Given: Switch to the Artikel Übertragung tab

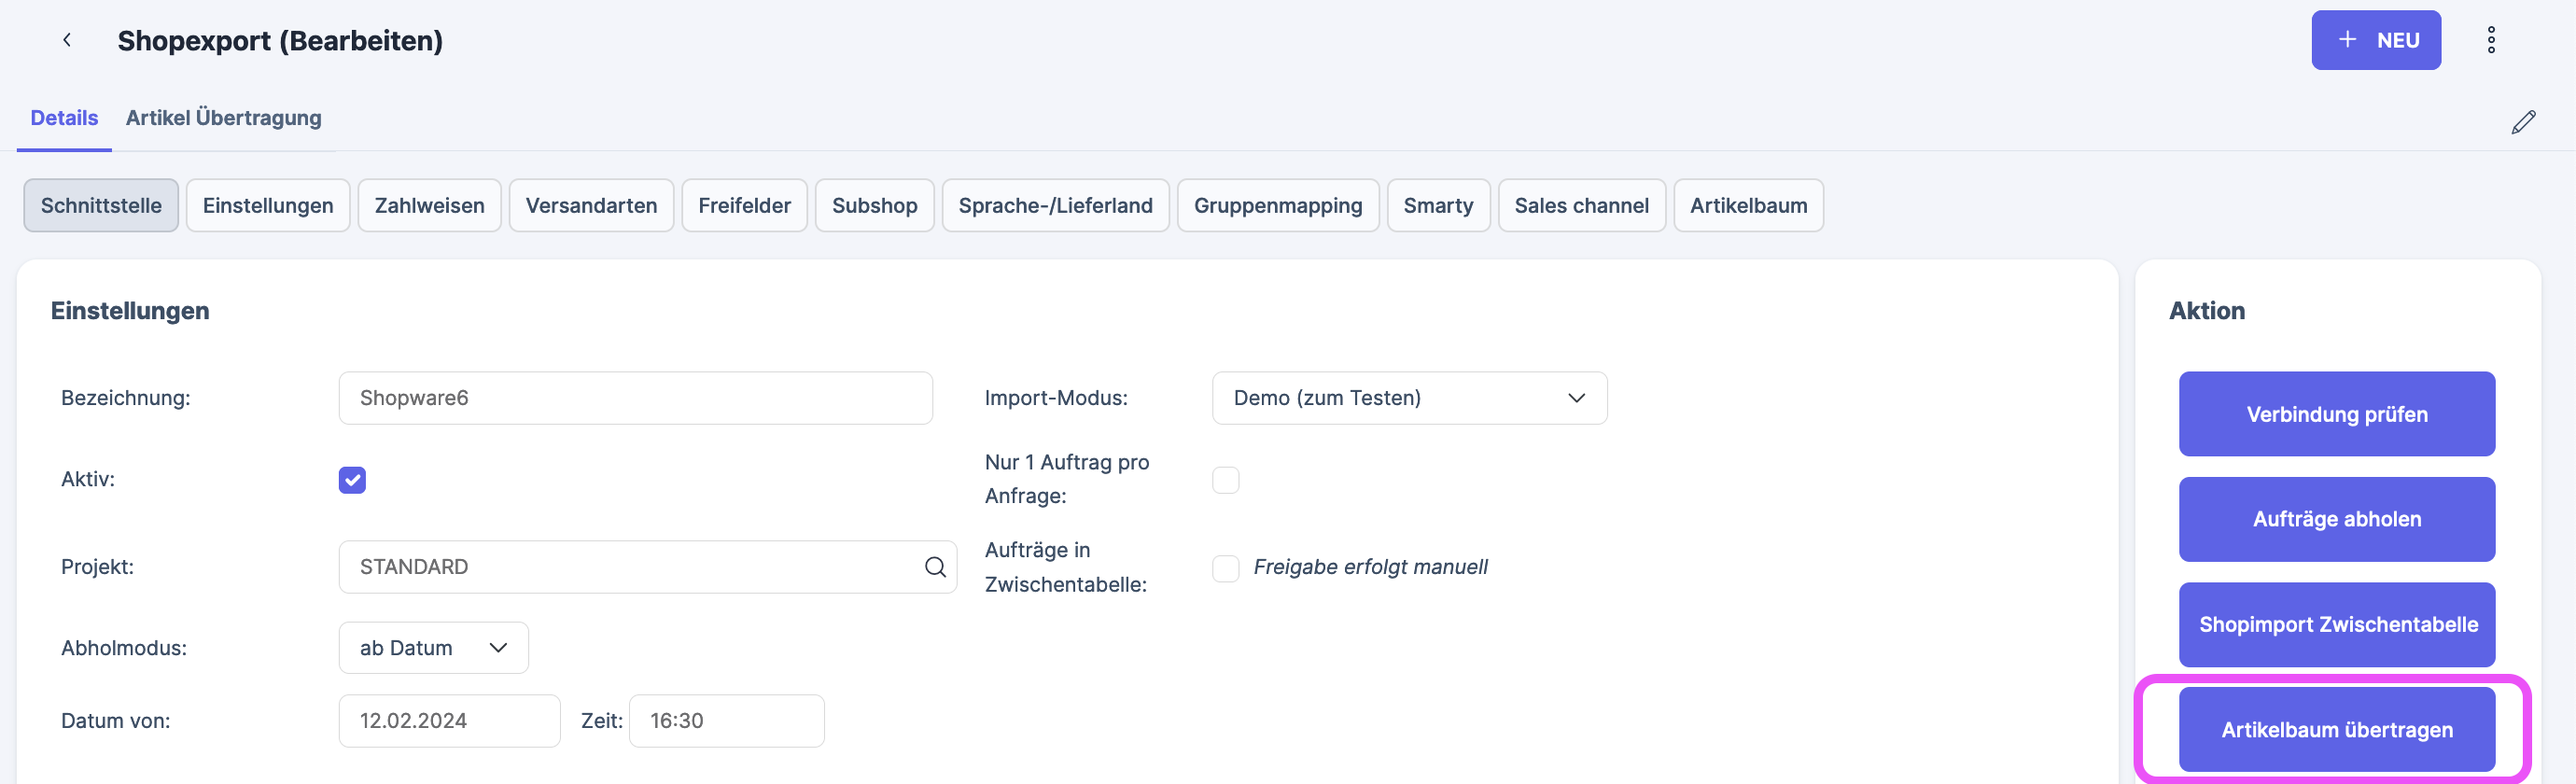Looking at the screenshot, I should tap(223, 118).
